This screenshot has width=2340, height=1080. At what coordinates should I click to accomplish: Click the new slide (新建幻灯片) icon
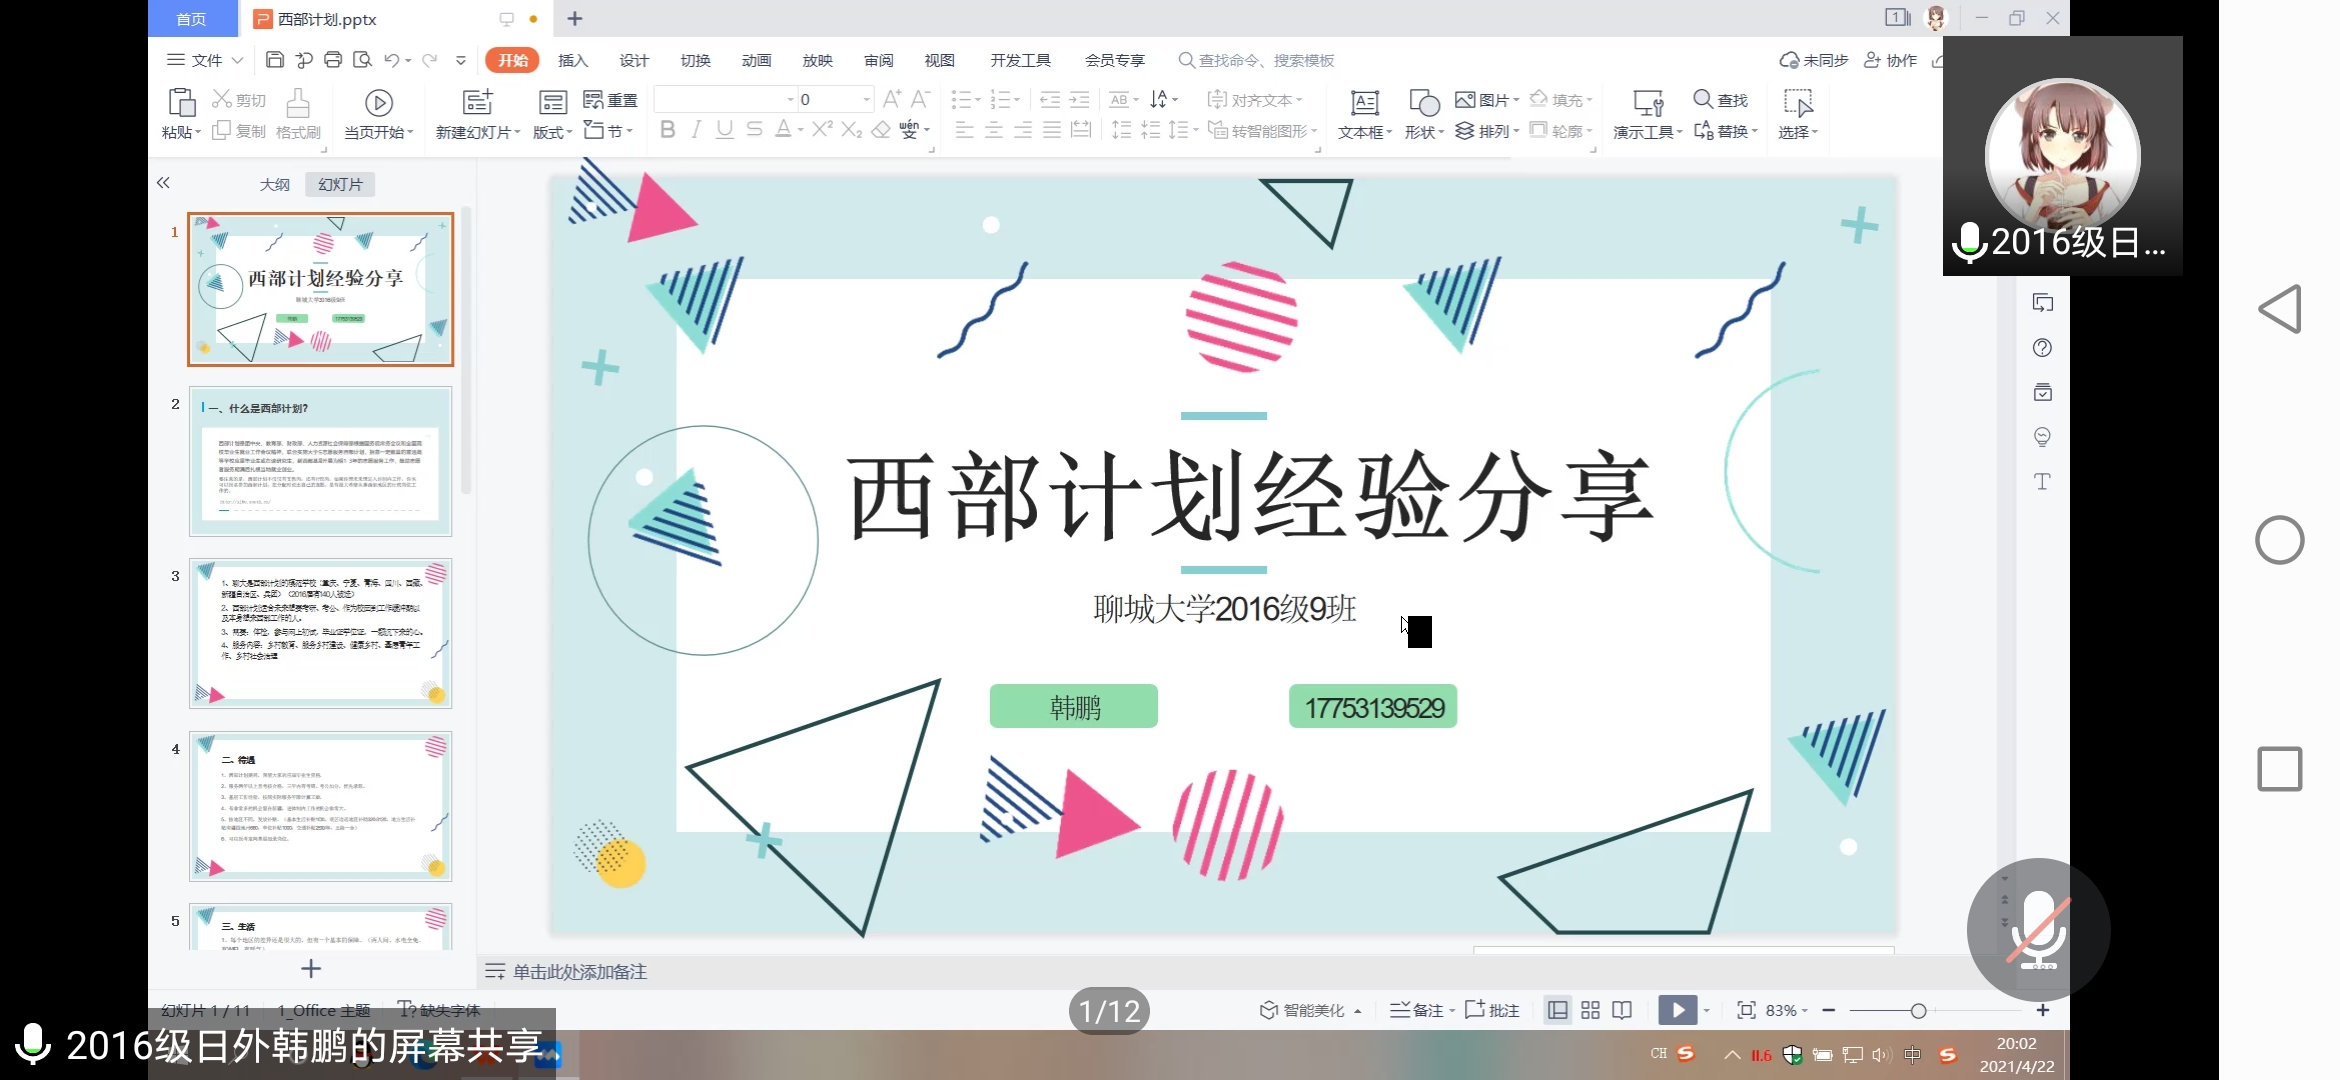(x=477, y=103)
